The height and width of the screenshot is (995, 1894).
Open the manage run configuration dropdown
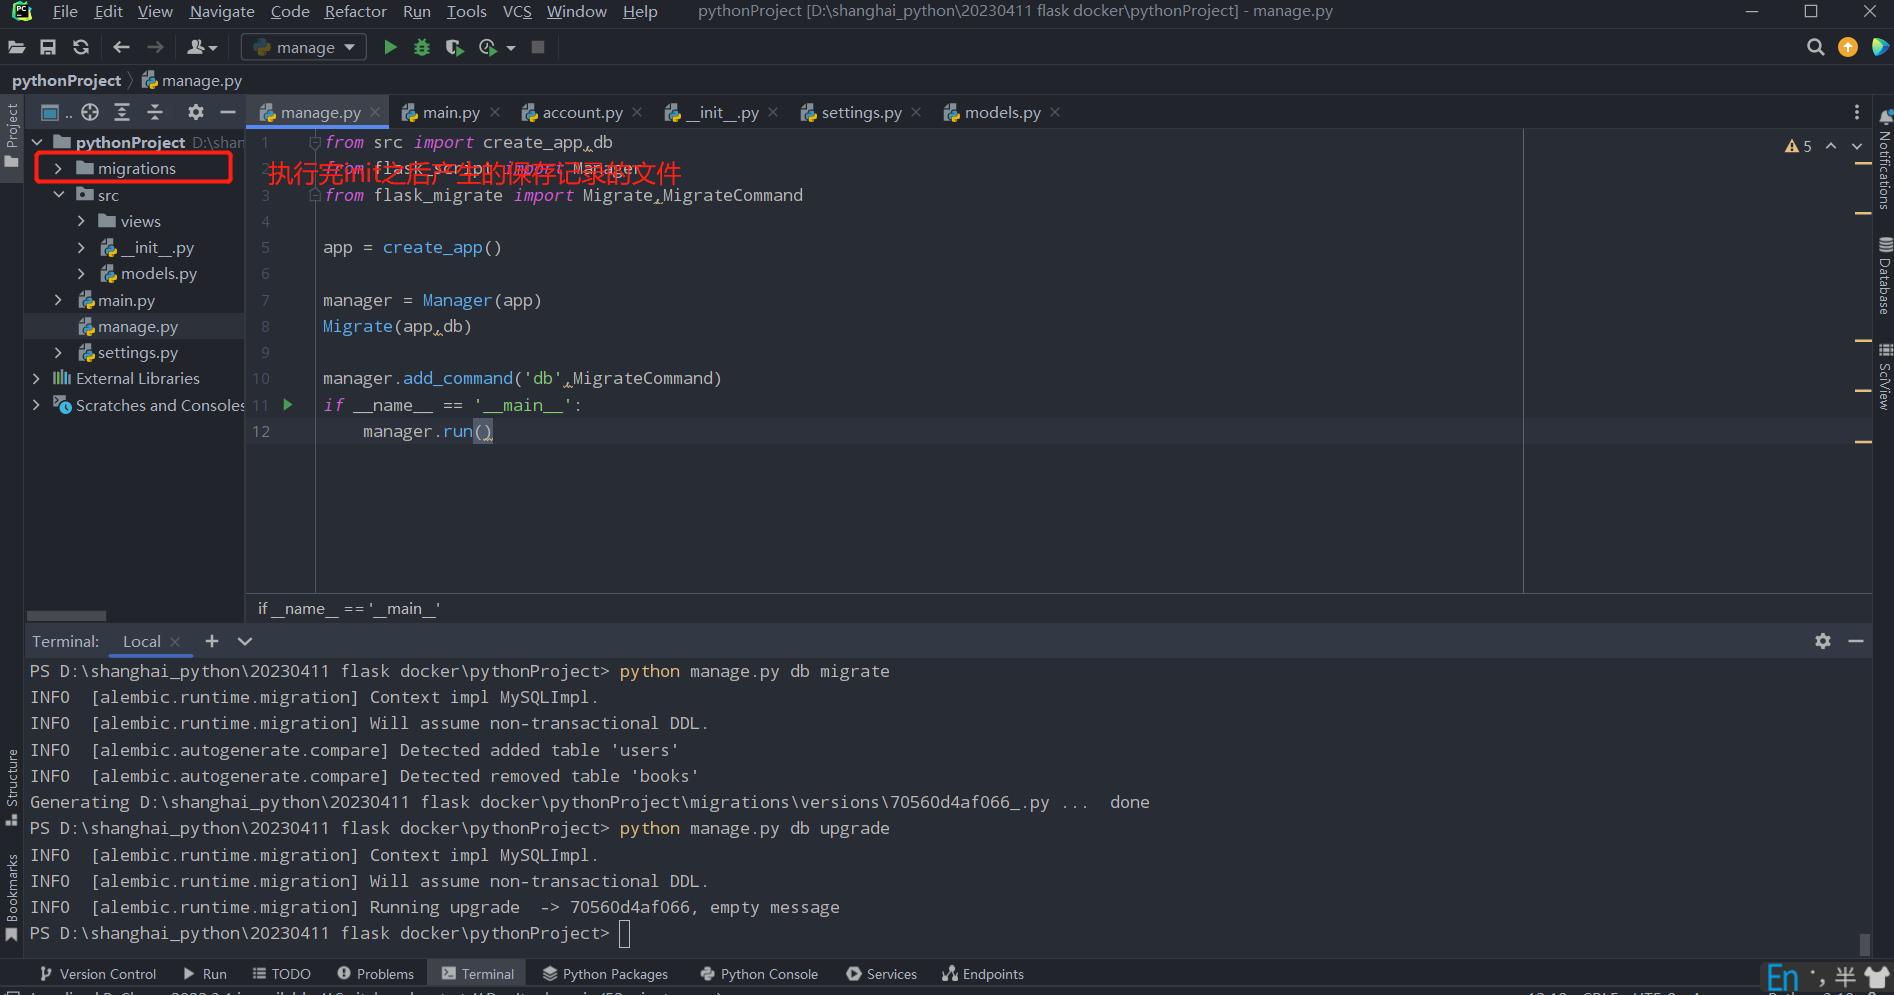click(x=304, y=47)
